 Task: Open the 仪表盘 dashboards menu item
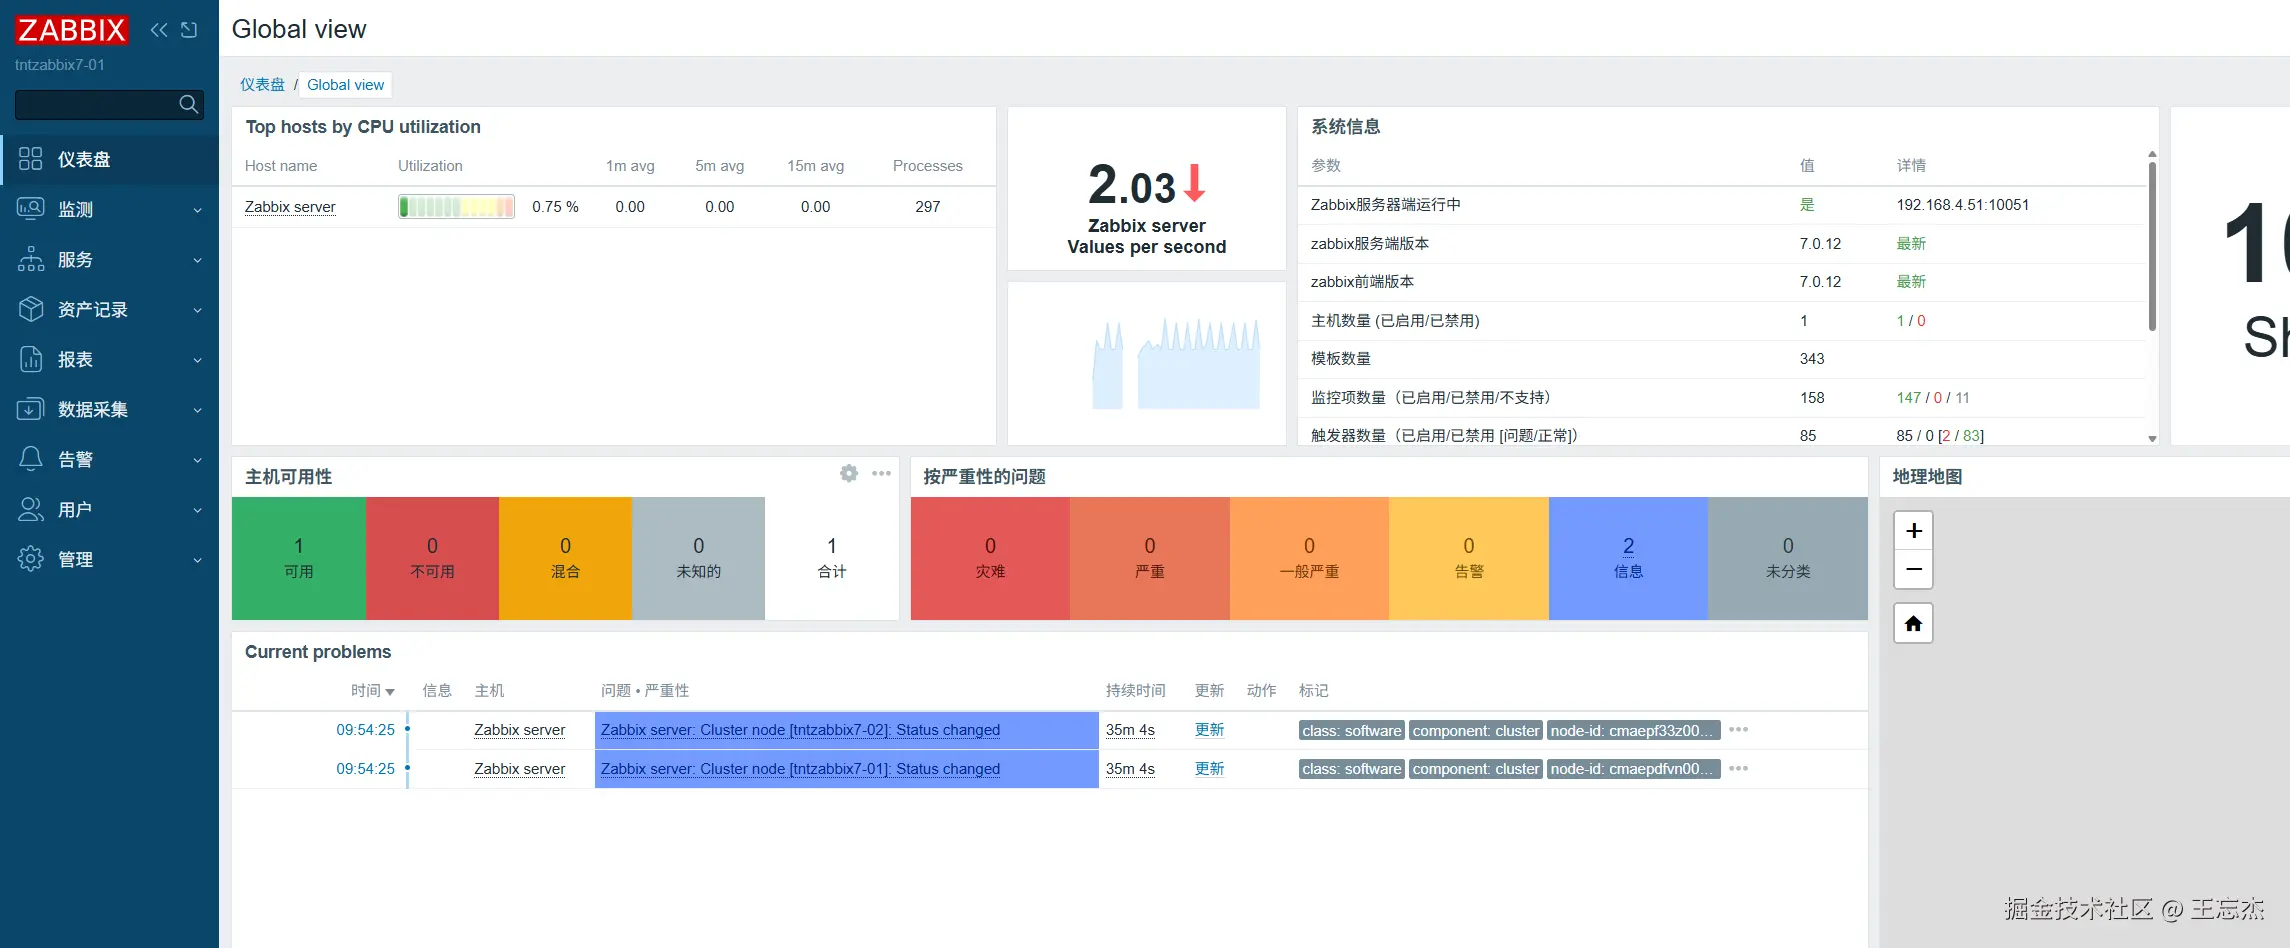[x=109, y=159]
